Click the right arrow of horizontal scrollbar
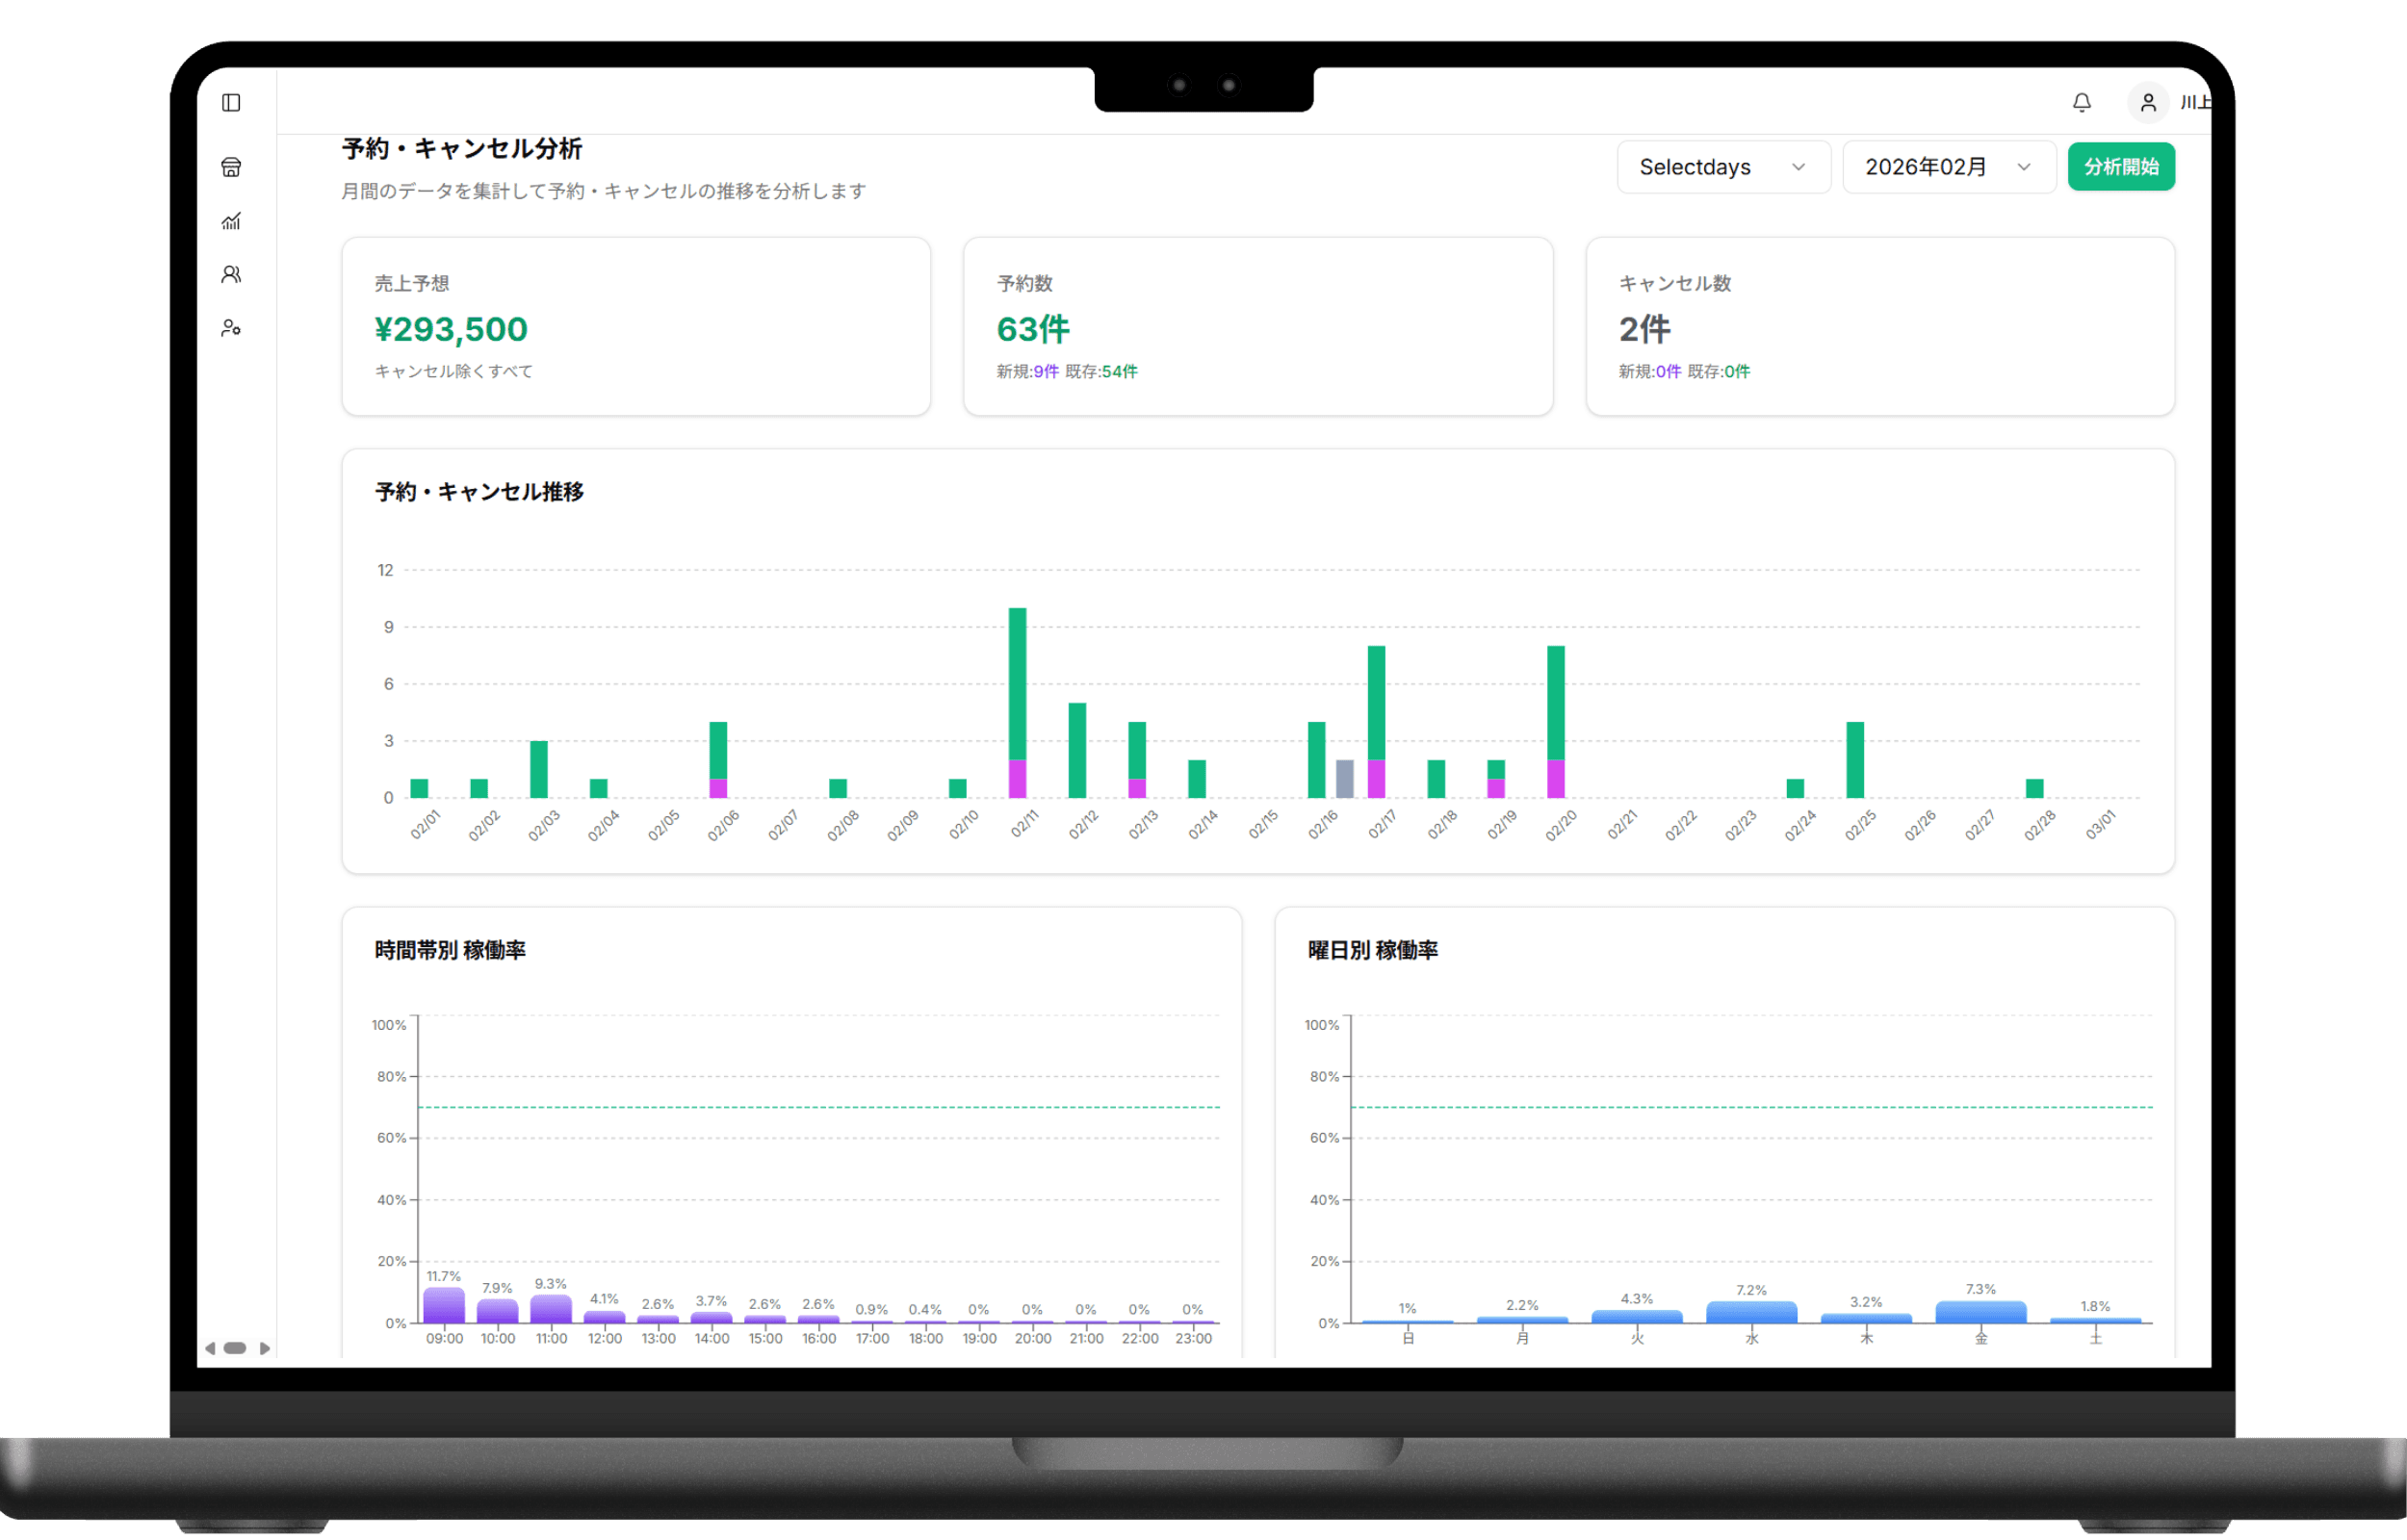Viewport: 2407px width, 1540px height. point(265,1348)
